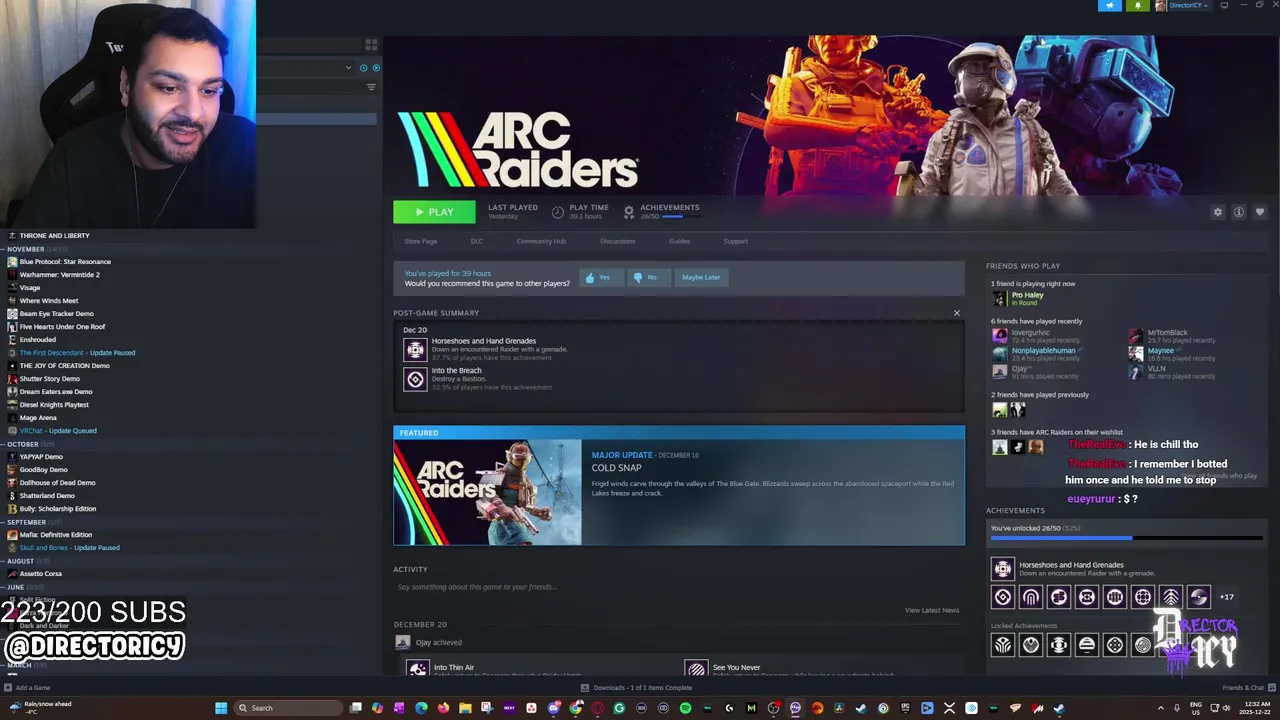The image size is (1280, 720).
Task: Open Horseshoes and Hand Grenades icon in Achievements panel
Action: point(1002,568)
